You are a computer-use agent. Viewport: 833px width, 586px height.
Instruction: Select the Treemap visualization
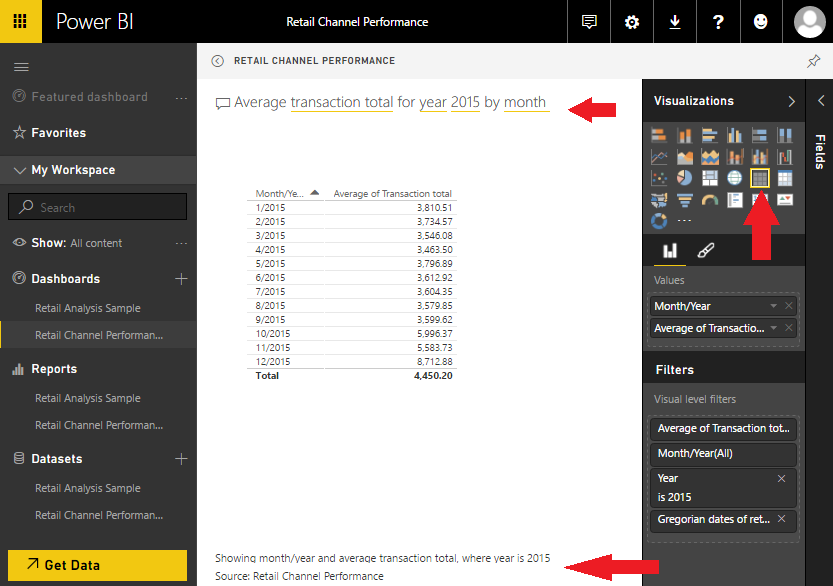click(708, 177)
